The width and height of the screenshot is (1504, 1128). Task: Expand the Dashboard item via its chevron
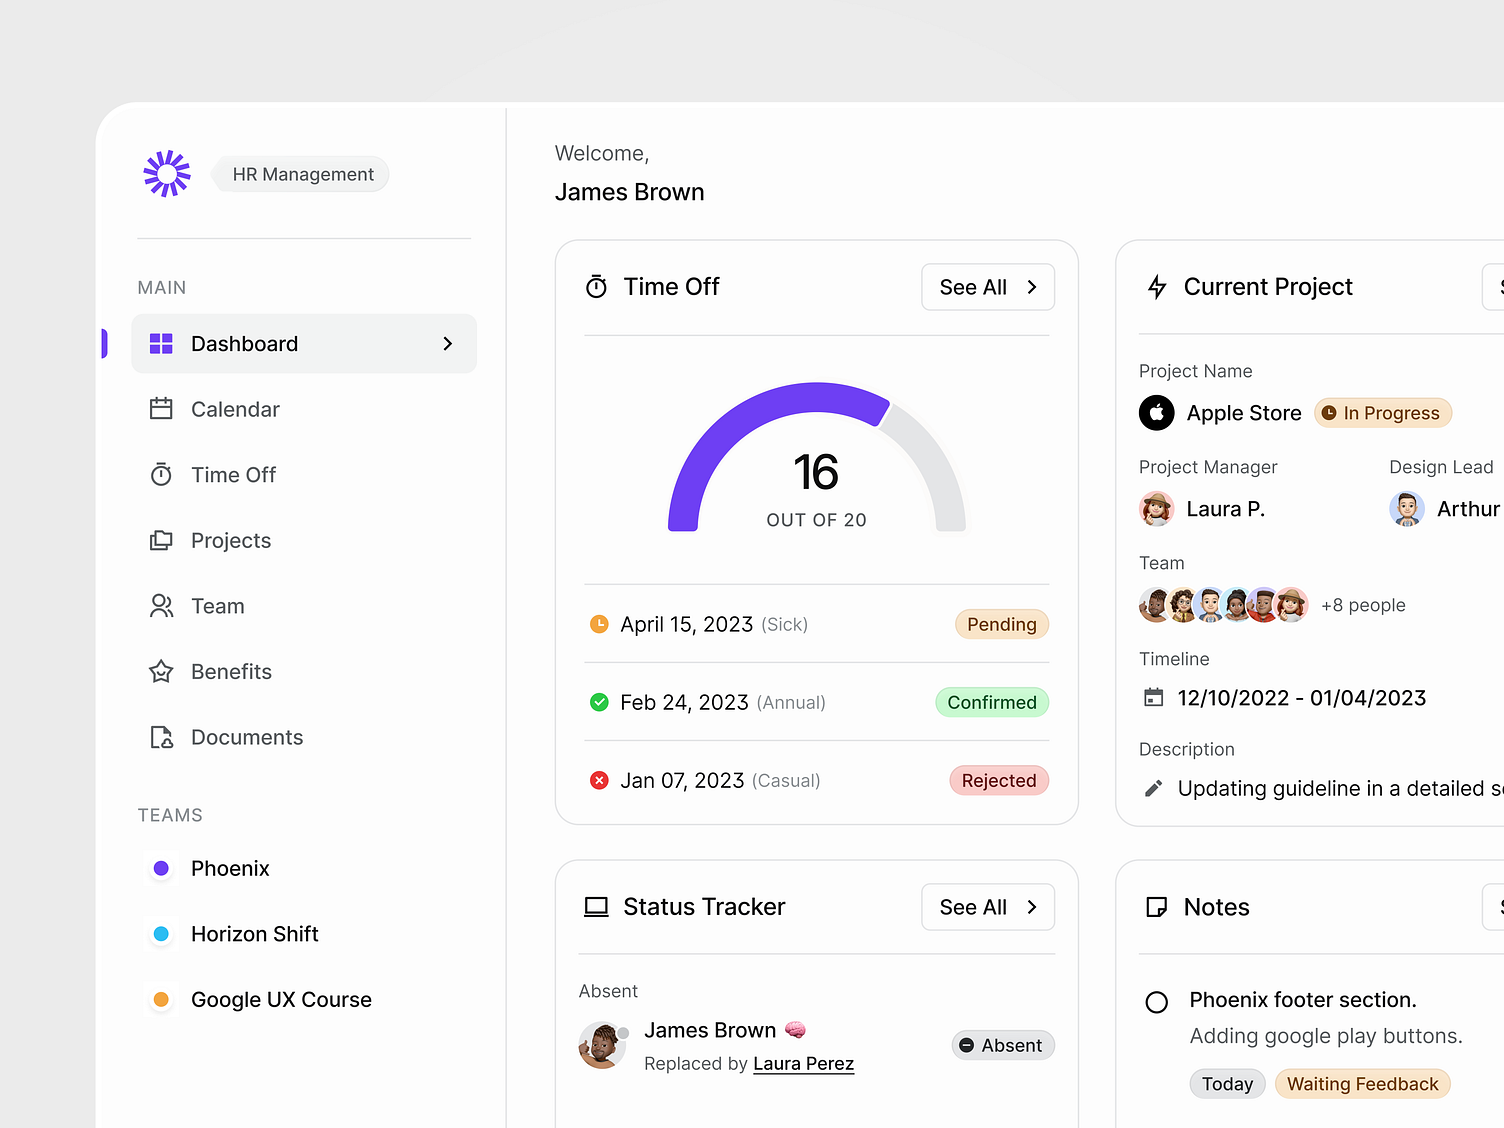tap(447, 343)
